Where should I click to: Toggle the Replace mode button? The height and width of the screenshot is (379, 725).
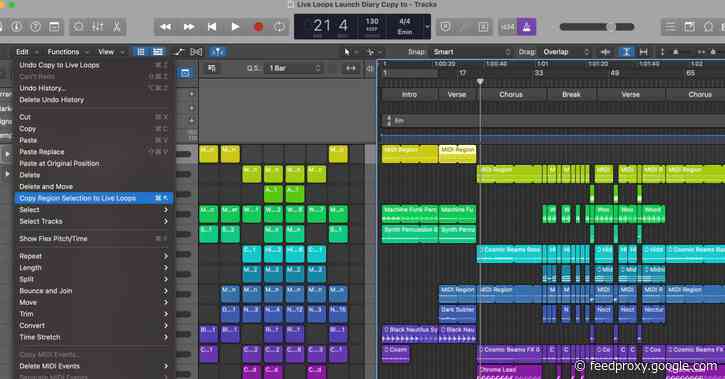tap(445, 27)
